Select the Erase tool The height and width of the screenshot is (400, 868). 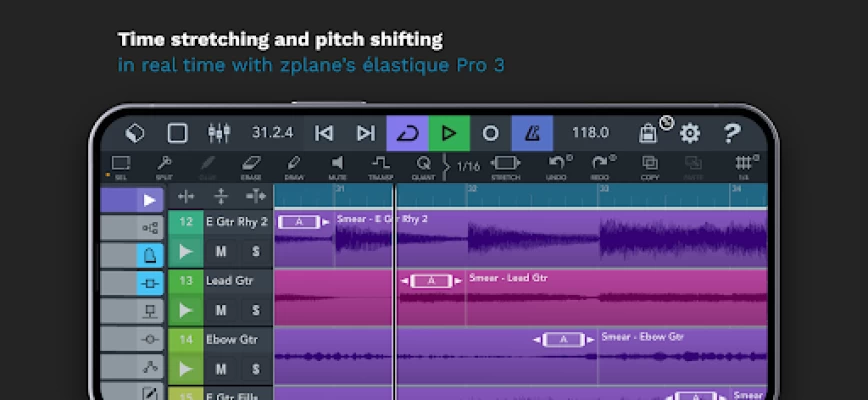[250, 165]
